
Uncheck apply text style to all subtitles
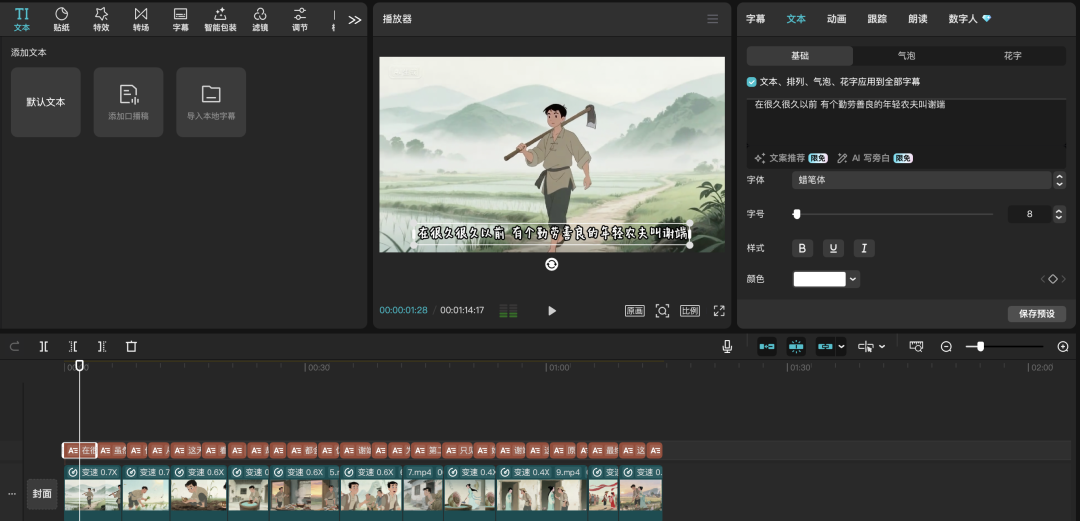(752, 82)
